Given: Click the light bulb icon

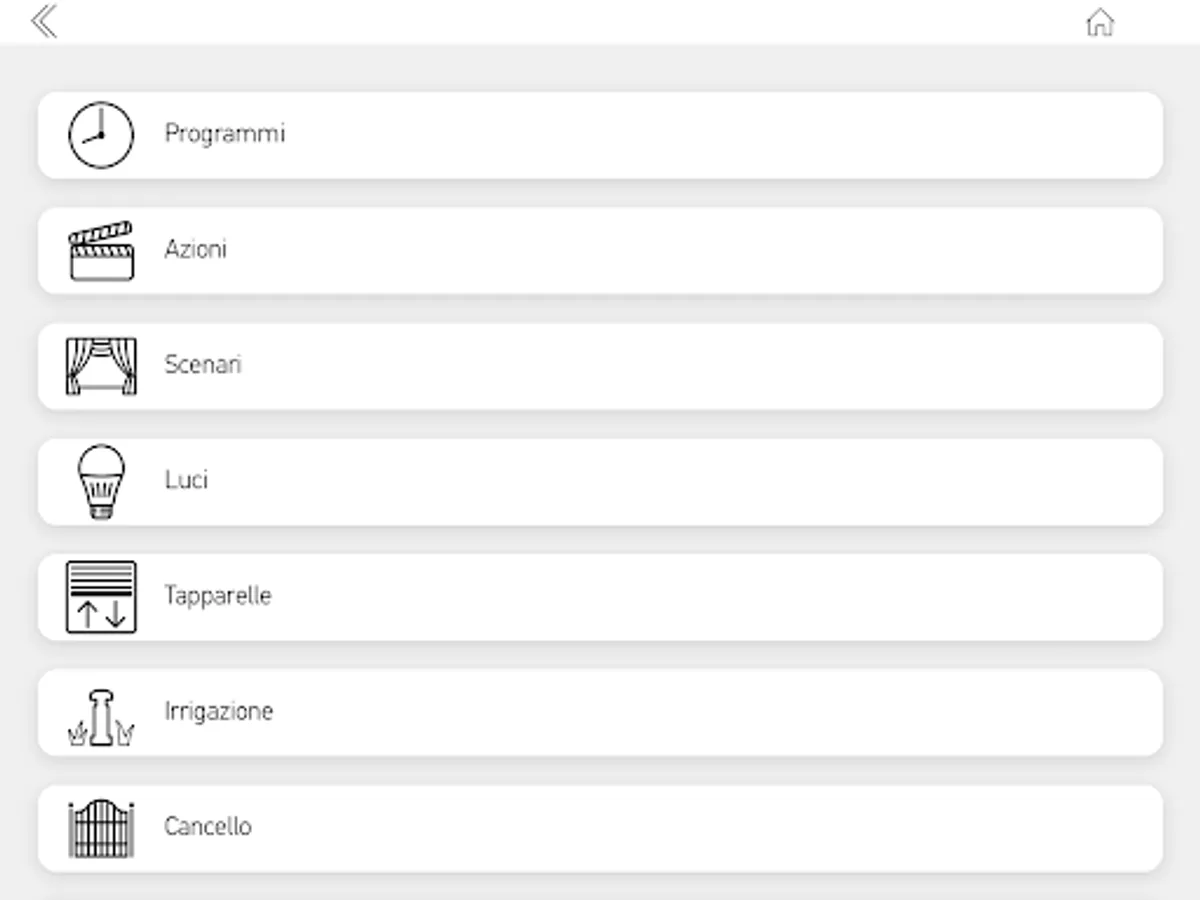Looking at the screenshot, I should [x=101, y=482].
